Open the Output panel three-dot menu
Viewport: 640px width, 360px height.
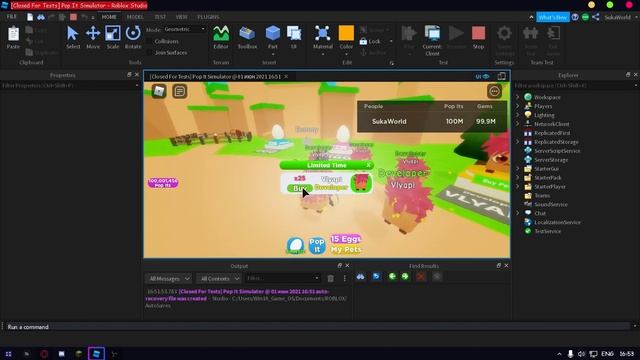coord(344,278)
